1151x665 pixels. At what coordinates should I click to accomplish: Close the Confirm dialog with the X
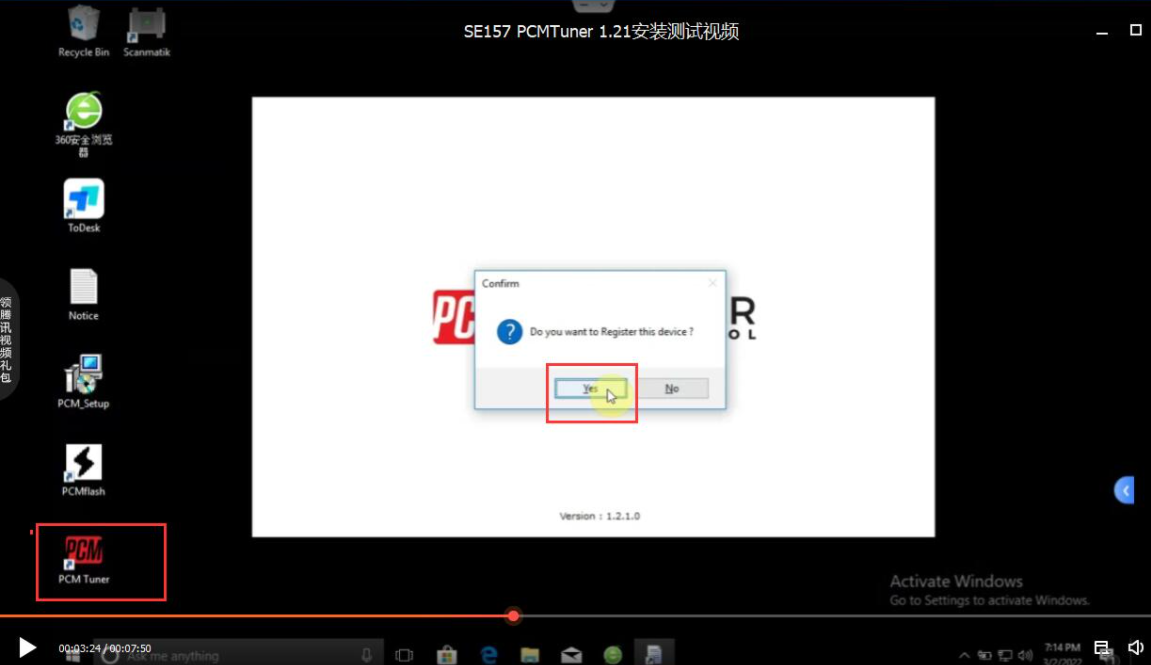(x=712, y=283)
